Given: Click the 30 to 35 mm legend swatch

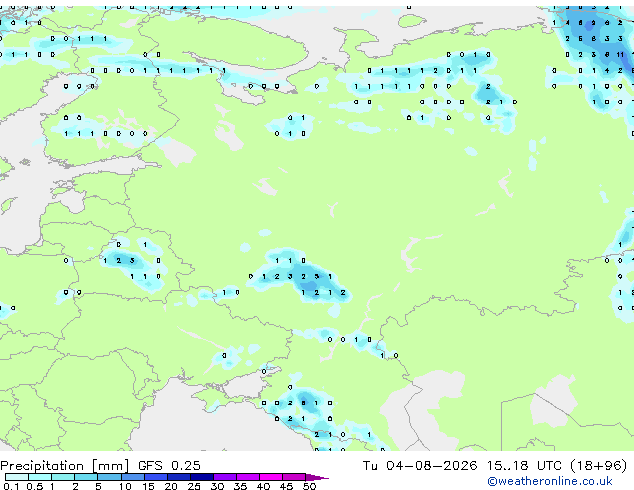Looking at the screenshot, I should (x=224, y=477).
